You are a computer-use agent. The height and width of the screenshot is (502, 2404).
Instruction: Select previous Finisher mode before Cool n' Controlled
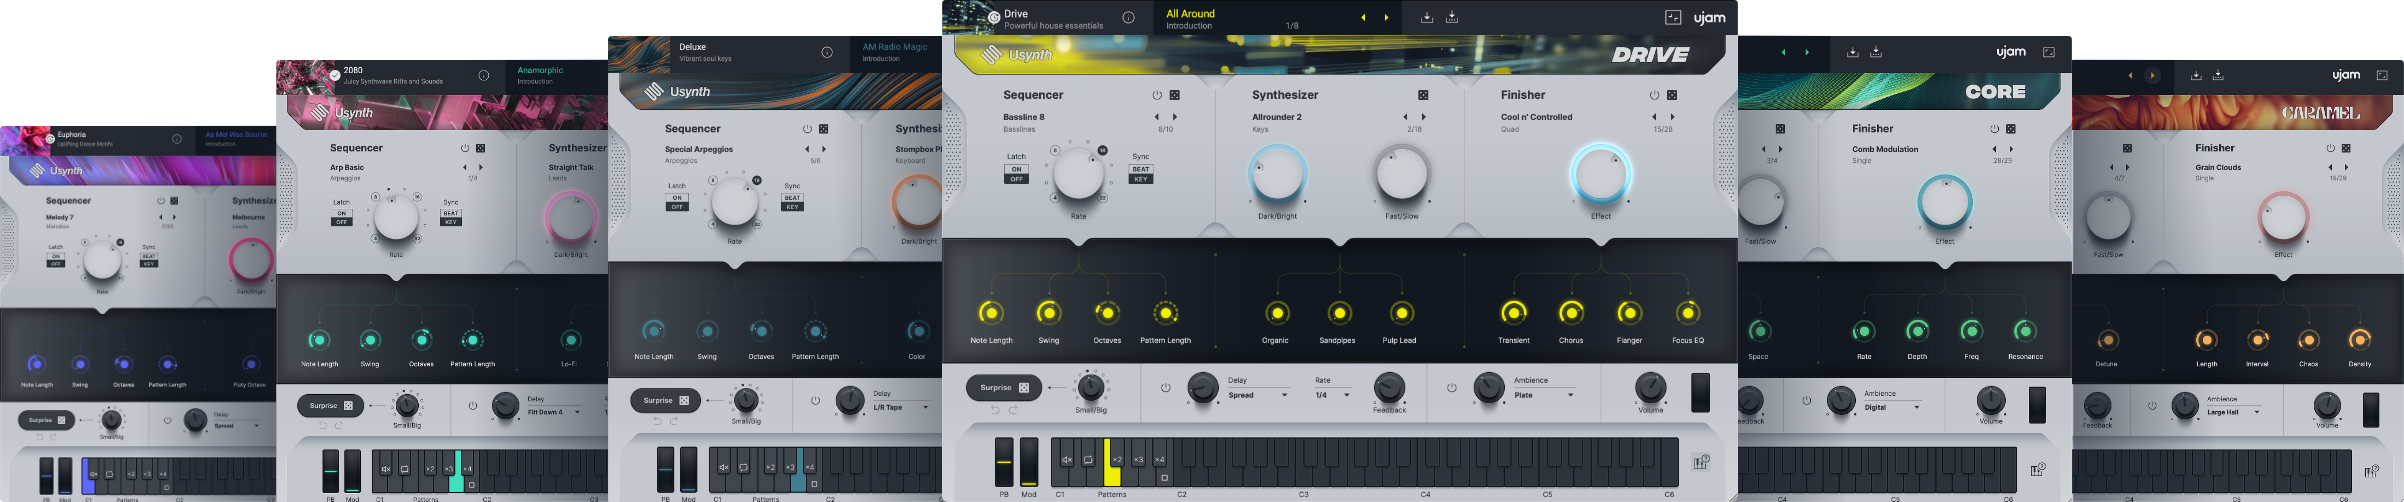[x=1654, y=117]
